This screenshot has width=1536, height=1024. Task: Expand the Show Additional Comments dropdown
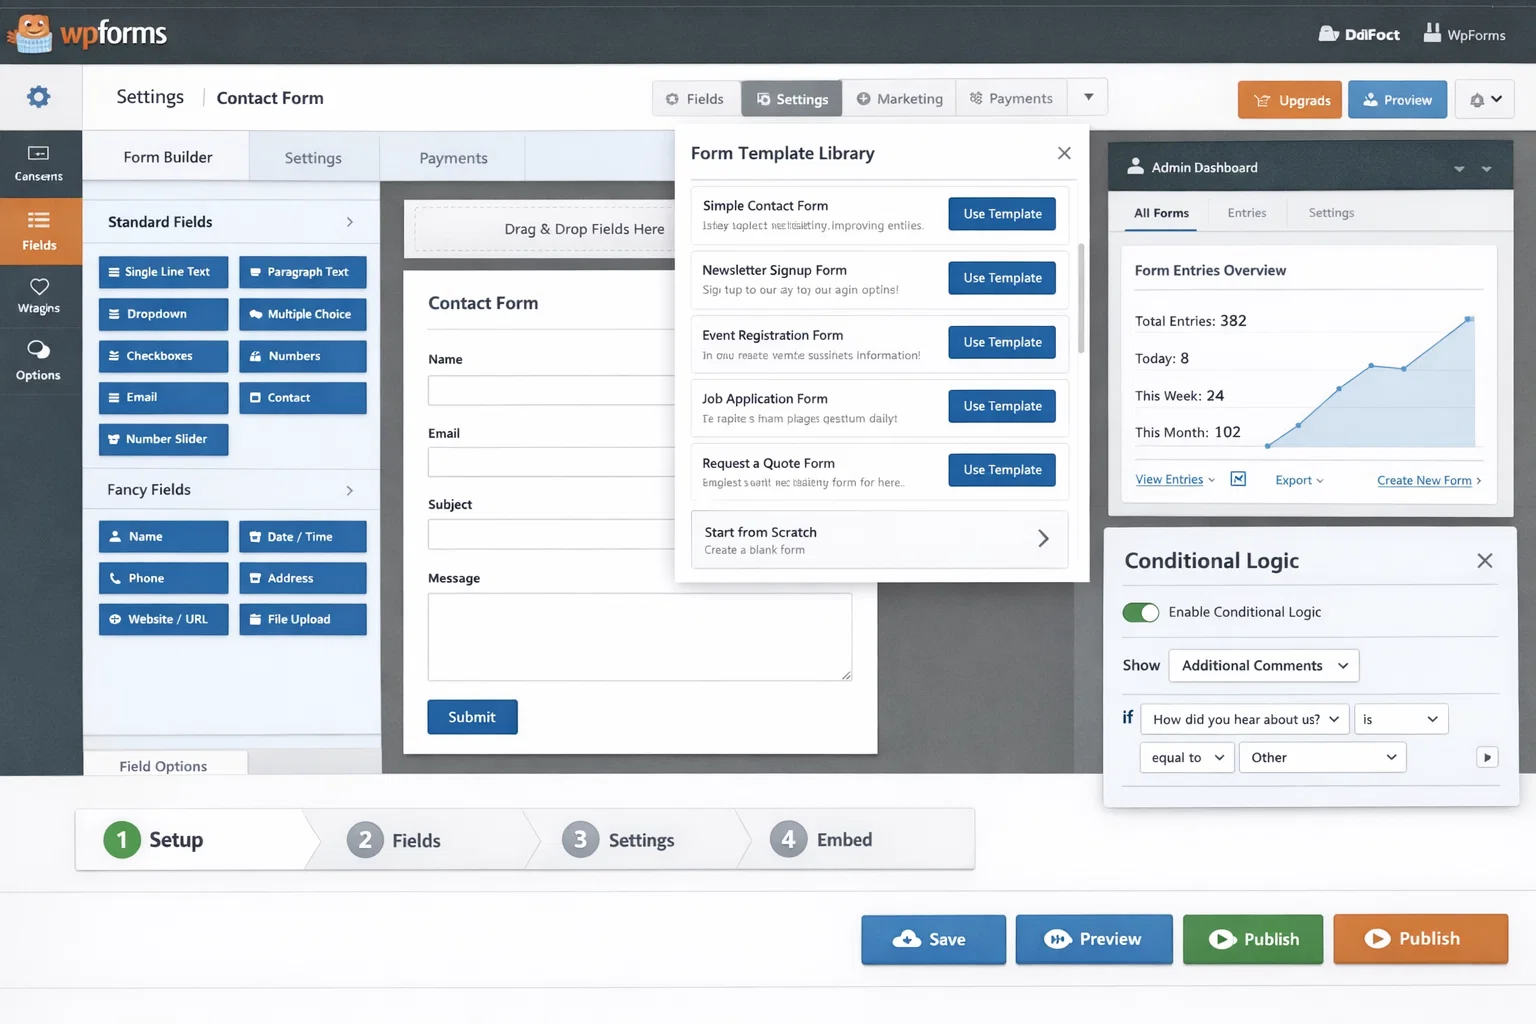[x=1263, y=666]
